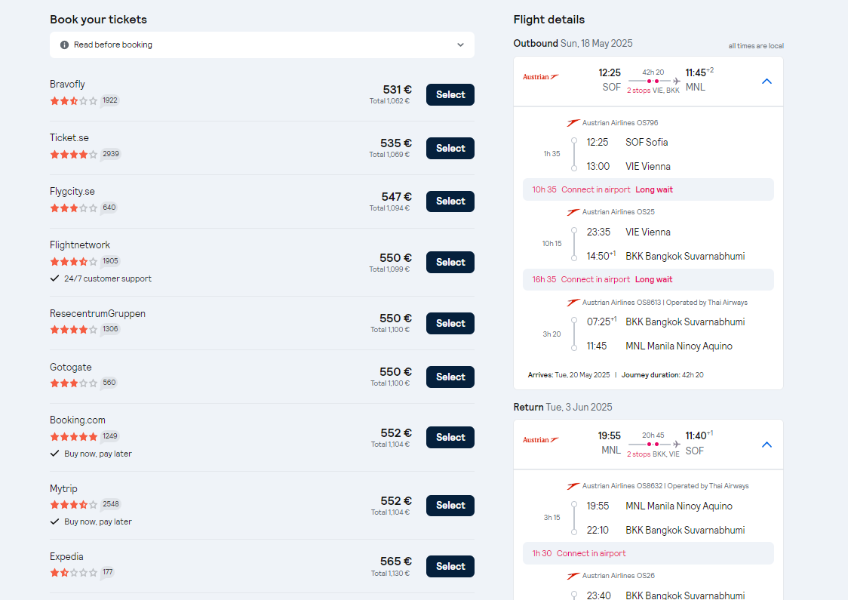Open Flightnetwork's 1905 review count badge
Image resolution: width=848 pixels, height=600 pixels.
coord(110,261)
